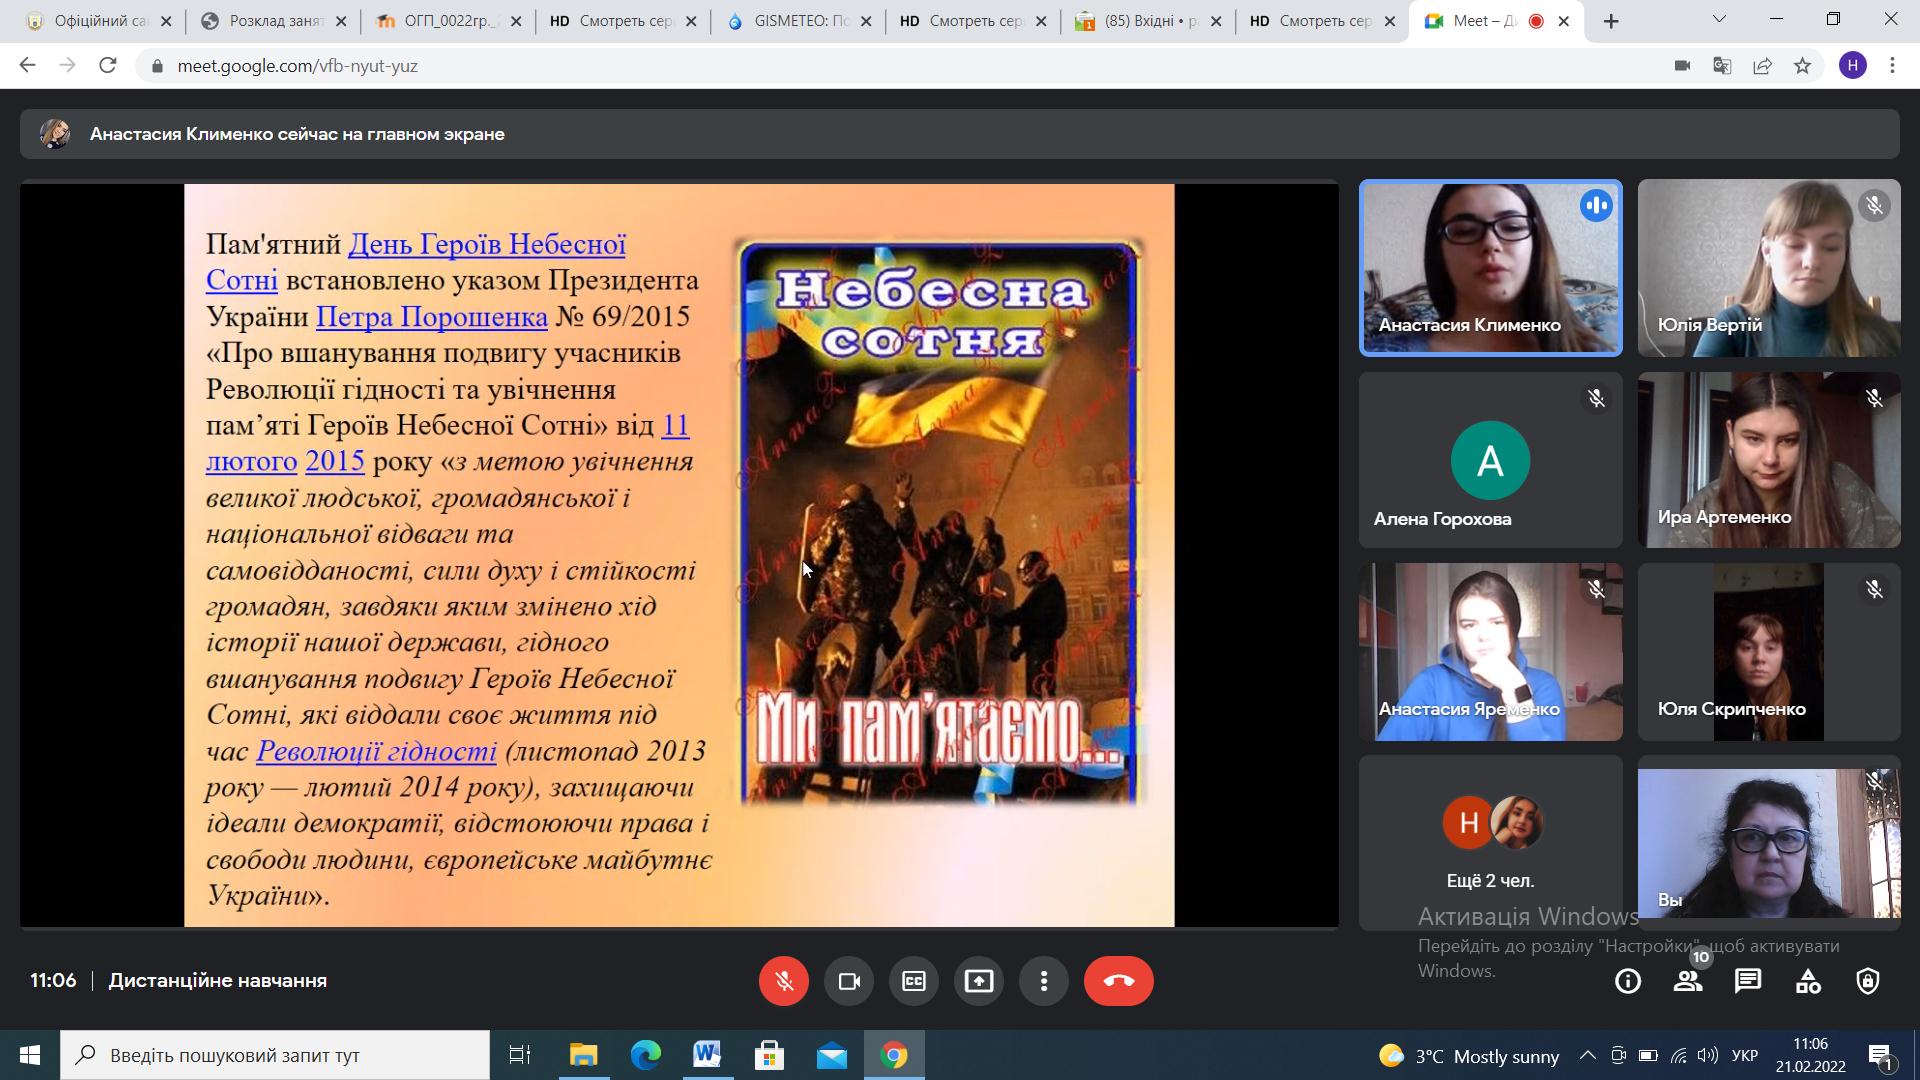The image size is (1920, 1080).
Task: Open a new browser tab
Action: coord(1610,21)
